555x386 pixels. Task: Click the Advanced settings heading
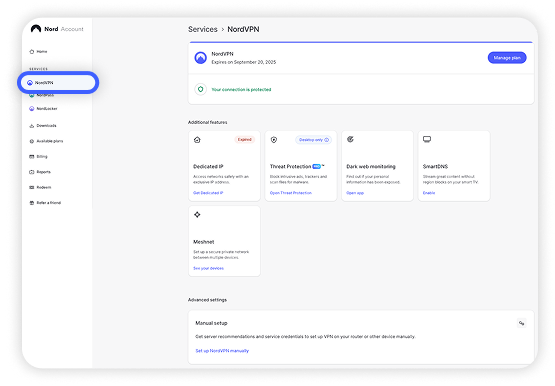(207, 300)
